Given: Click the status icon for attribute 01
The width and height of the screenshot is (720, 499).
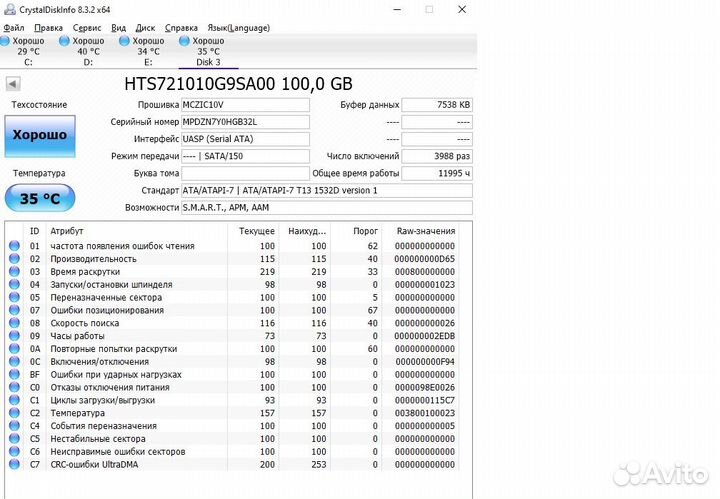Looking at the screenshot, I should 14,246.
